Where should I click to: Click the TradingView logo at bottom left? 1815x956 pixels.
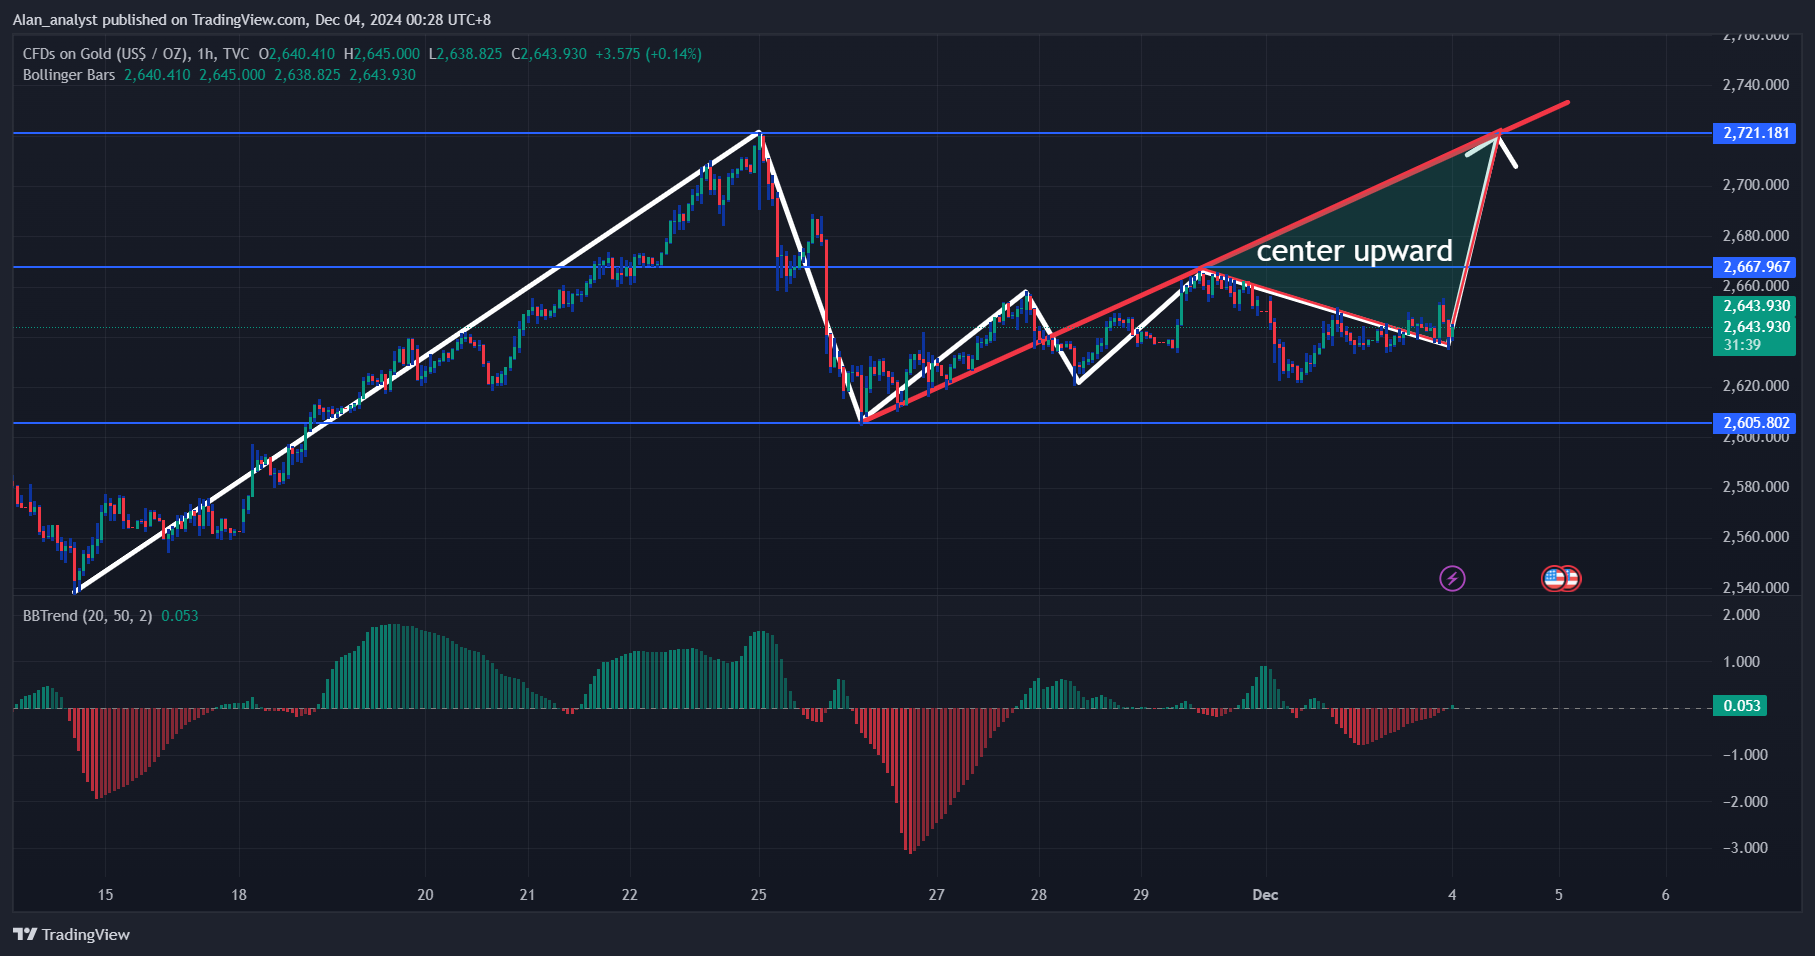(72, 934)
